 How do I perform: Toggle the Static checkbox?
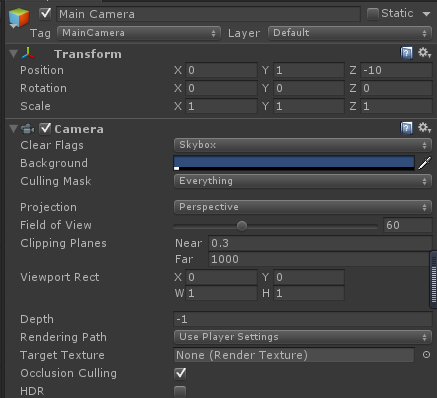coord(372,14)
